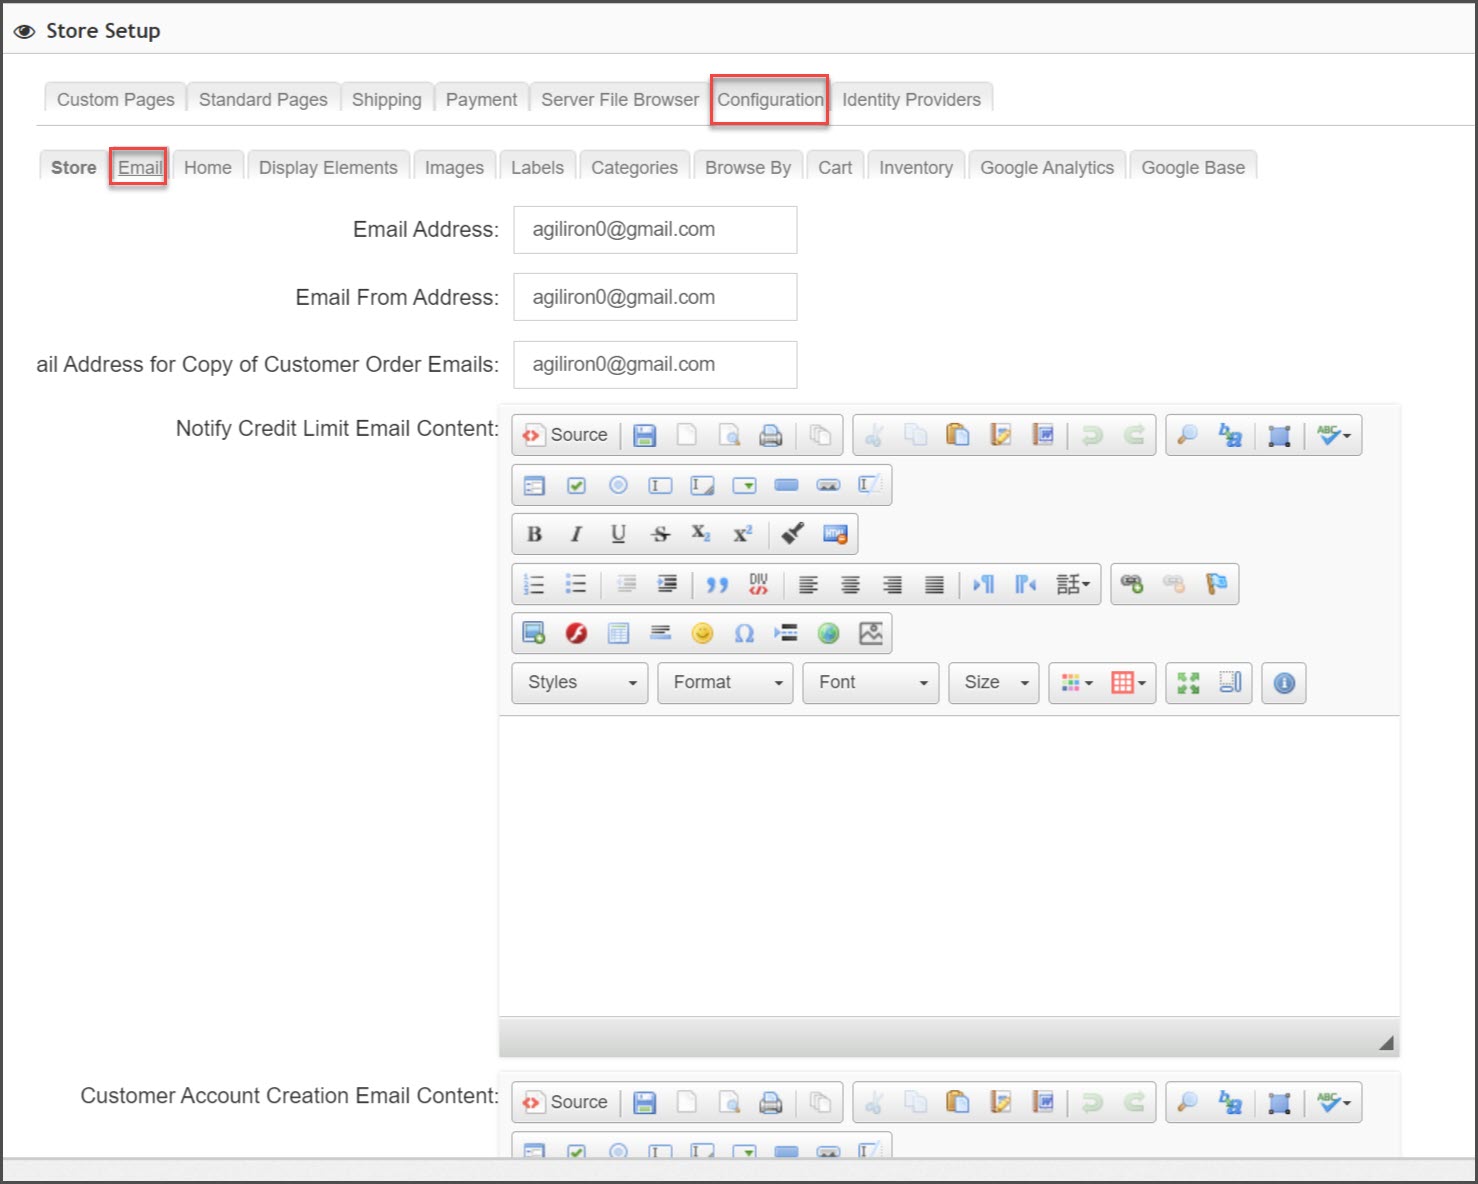
Task: Open the Text Color picker
Action: [x=1077, y=683]
